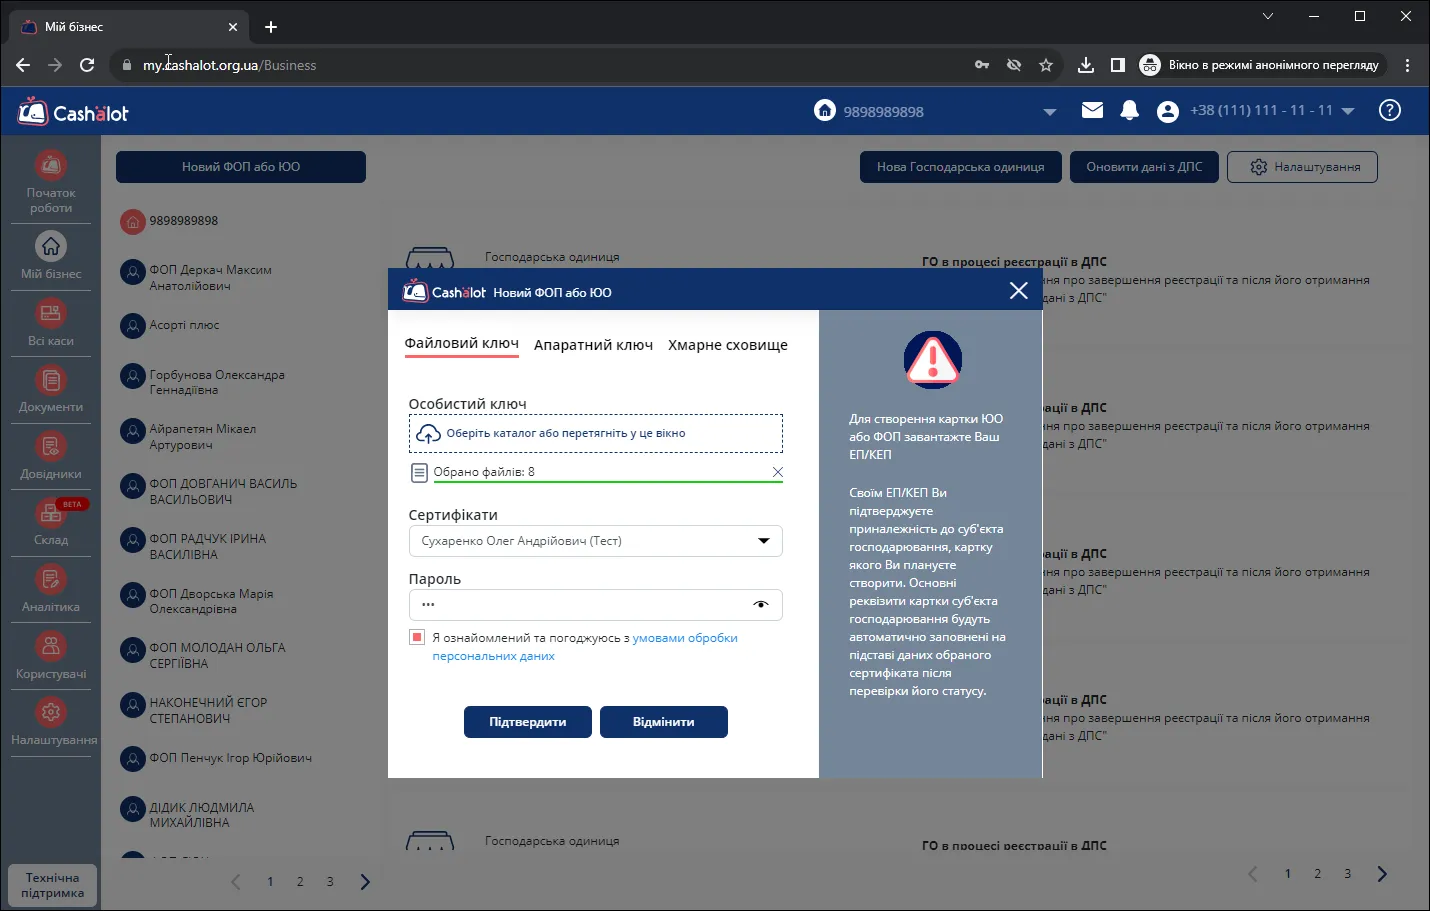This screenshot has width=1430, height=911.
Task: Open Технічна підтримка button
Action: coord(52,885)
